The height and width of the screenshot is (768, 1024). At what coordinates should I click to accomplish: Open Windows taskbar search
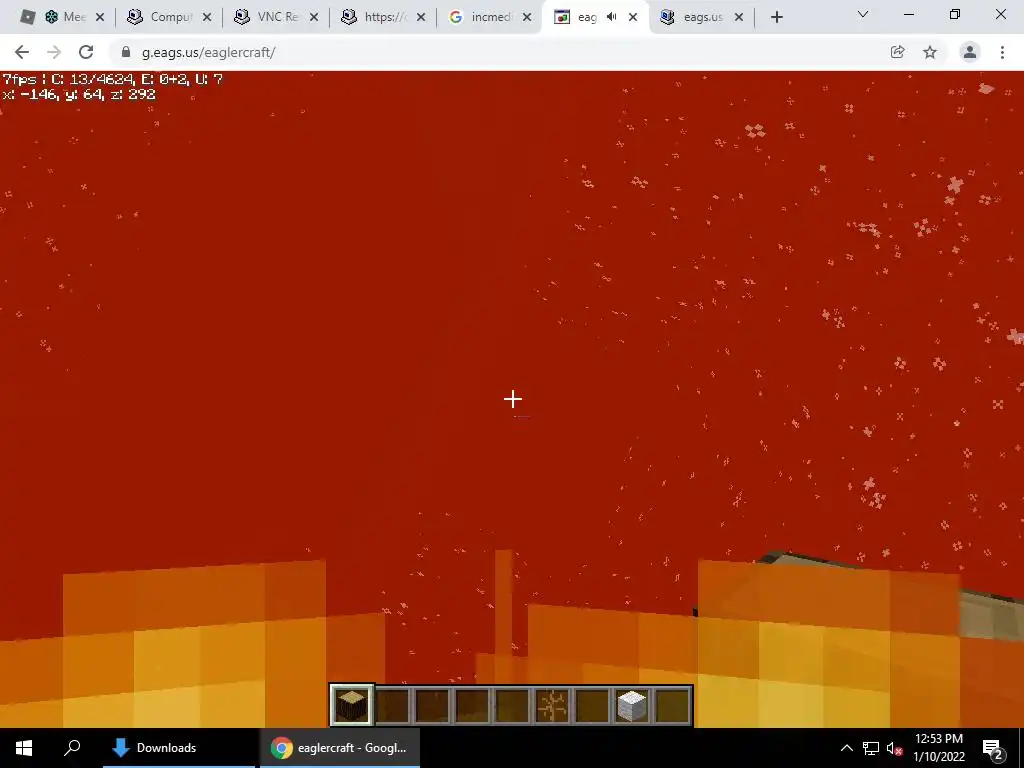[72, 748]
